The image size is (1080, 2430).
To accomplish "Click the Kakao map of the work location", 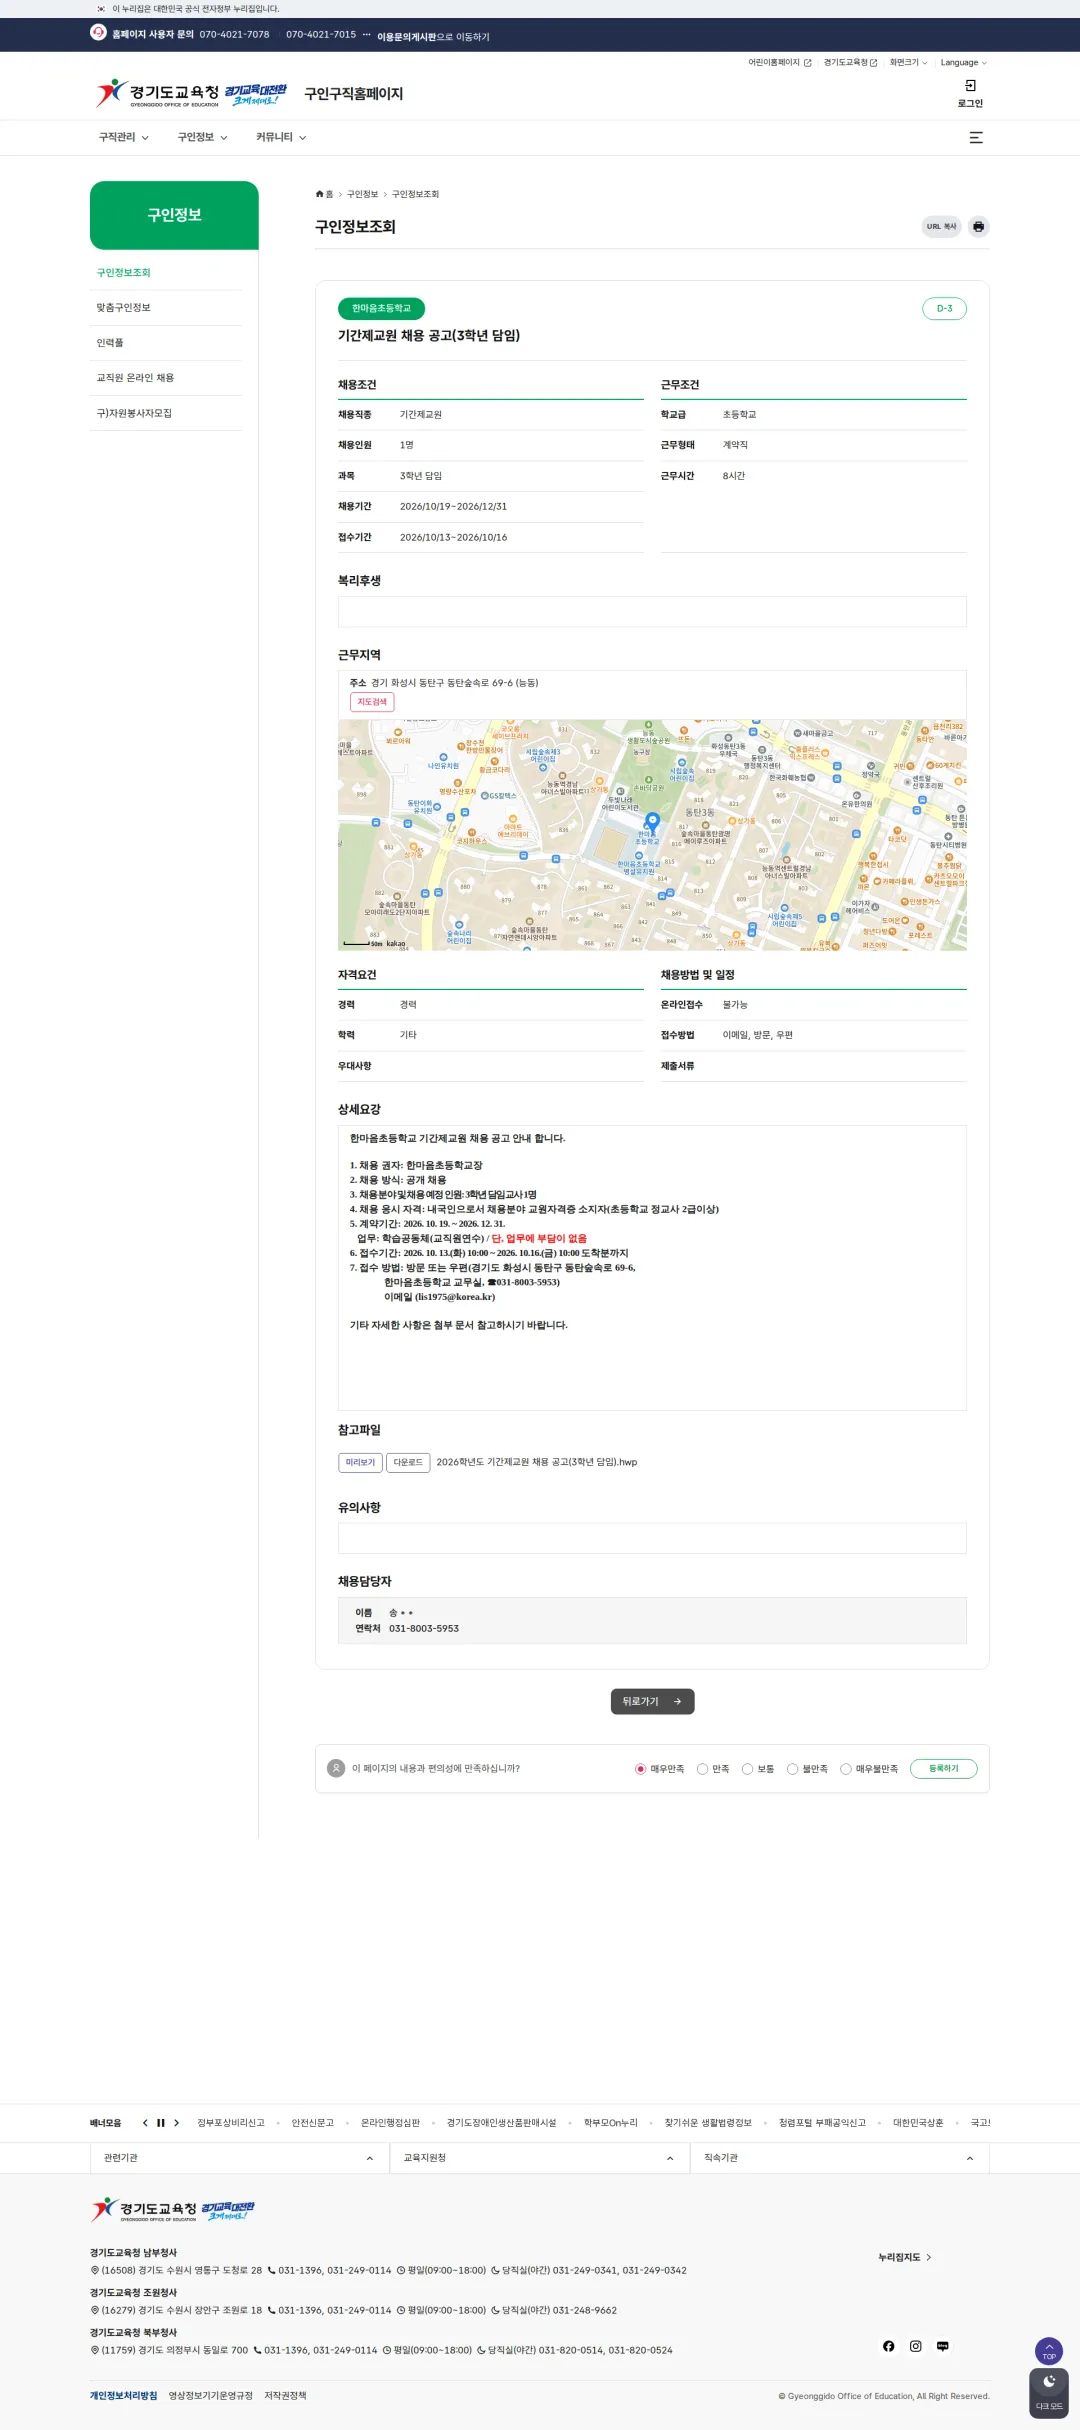I will 652,835.
